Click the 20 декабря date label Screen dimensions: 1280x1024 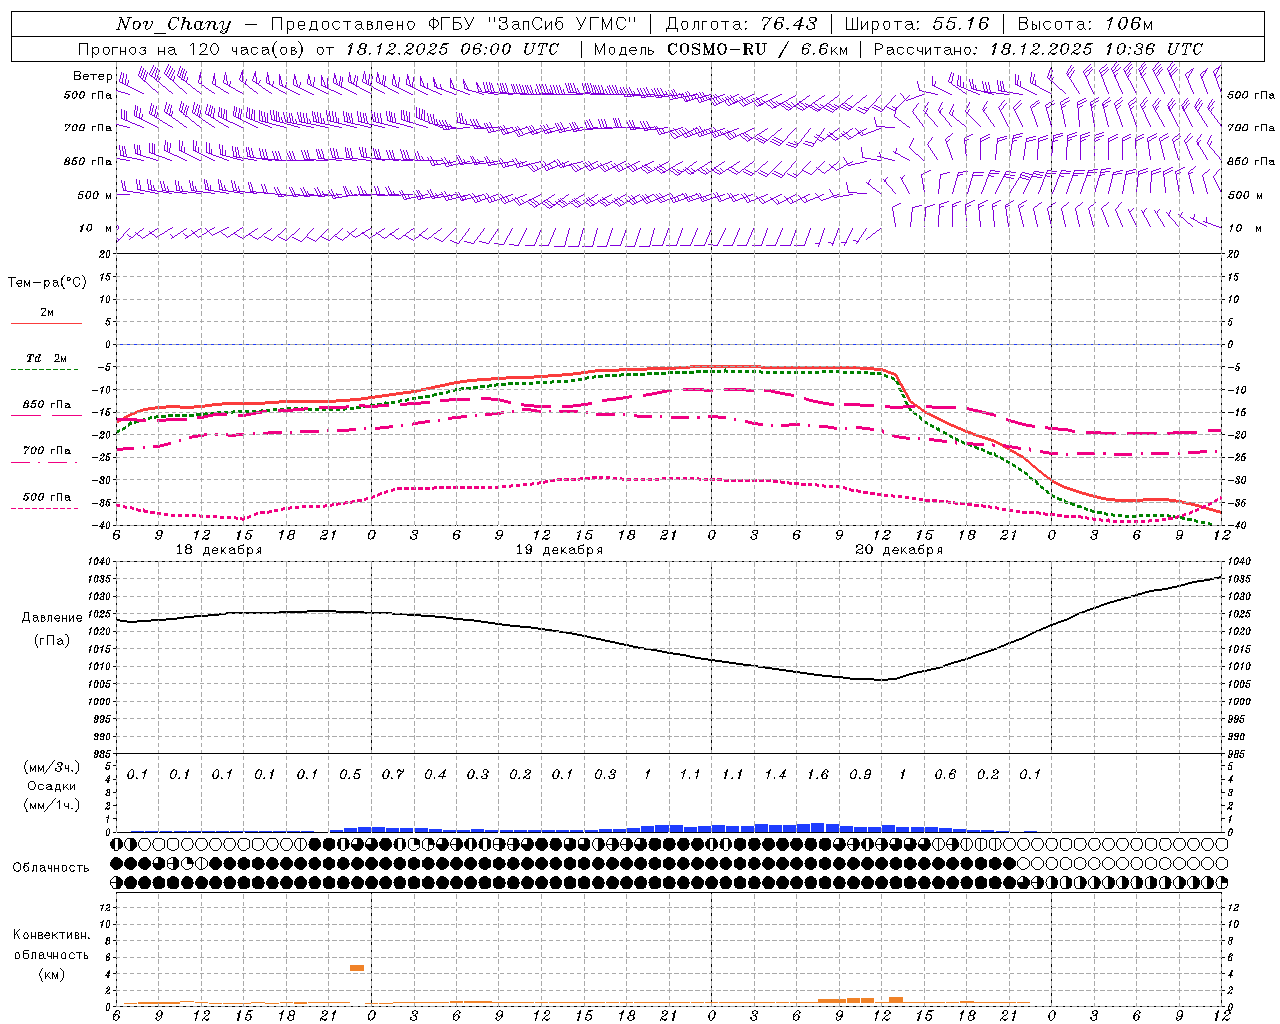coord(899,550)
